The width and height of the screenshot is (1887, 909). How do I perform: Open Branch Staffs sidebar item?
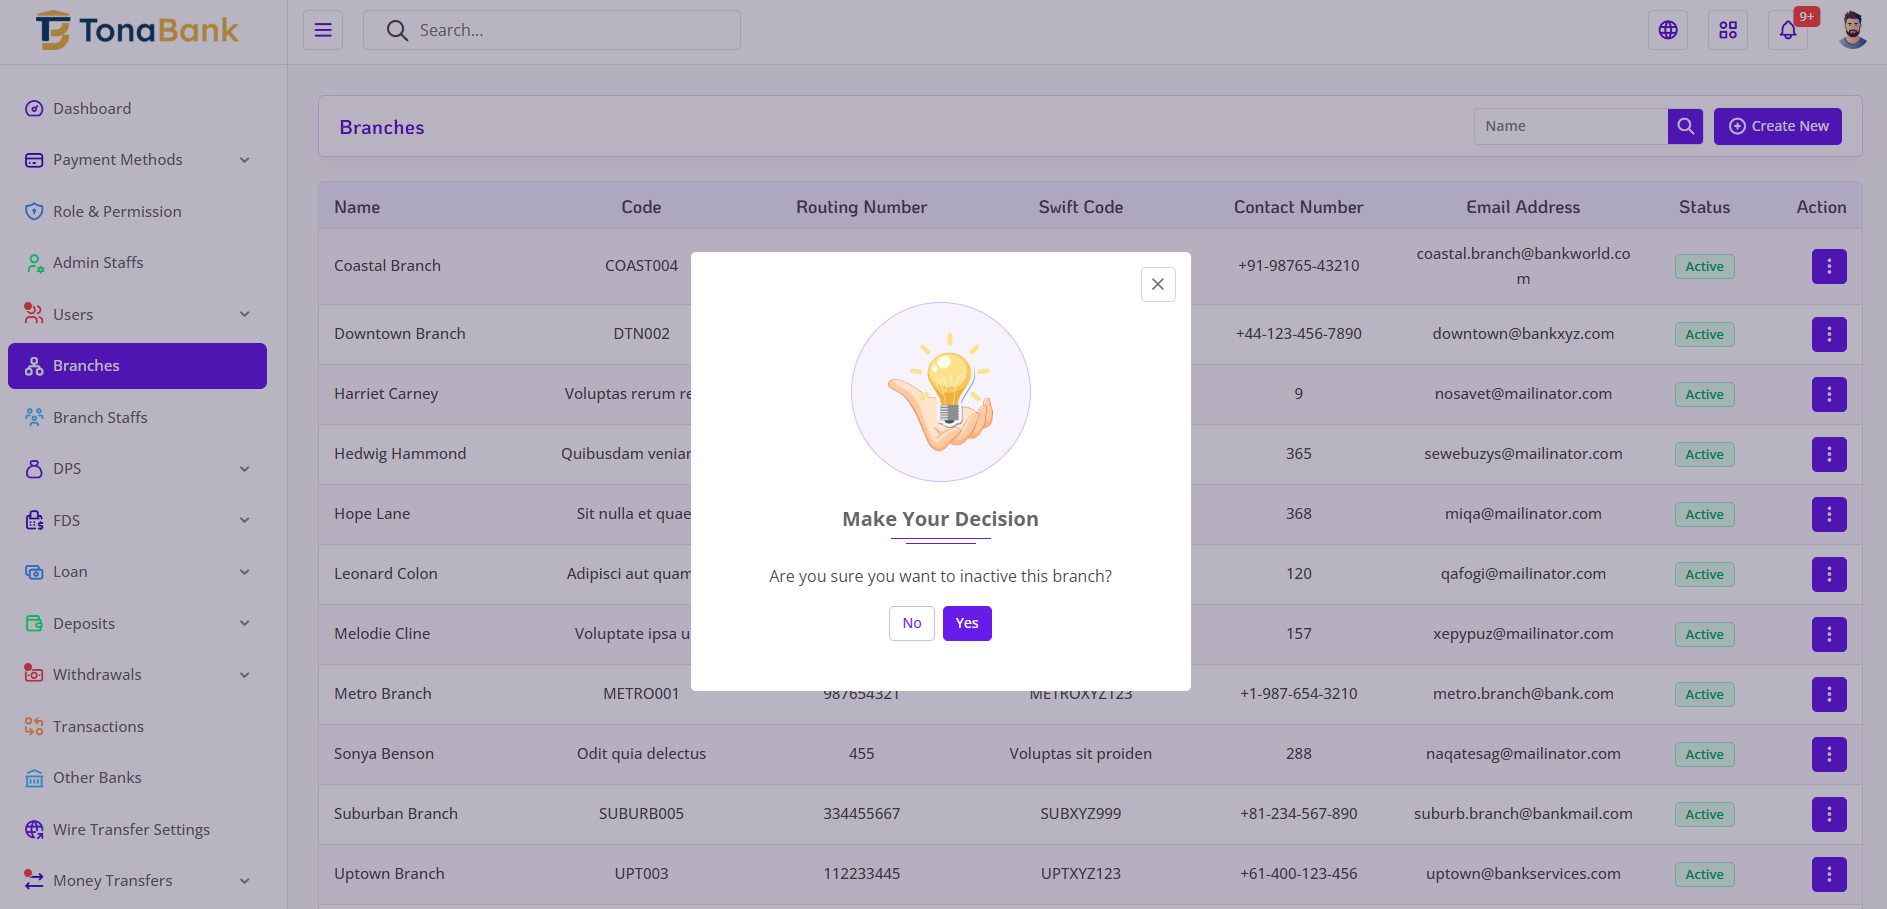point(100,417)
